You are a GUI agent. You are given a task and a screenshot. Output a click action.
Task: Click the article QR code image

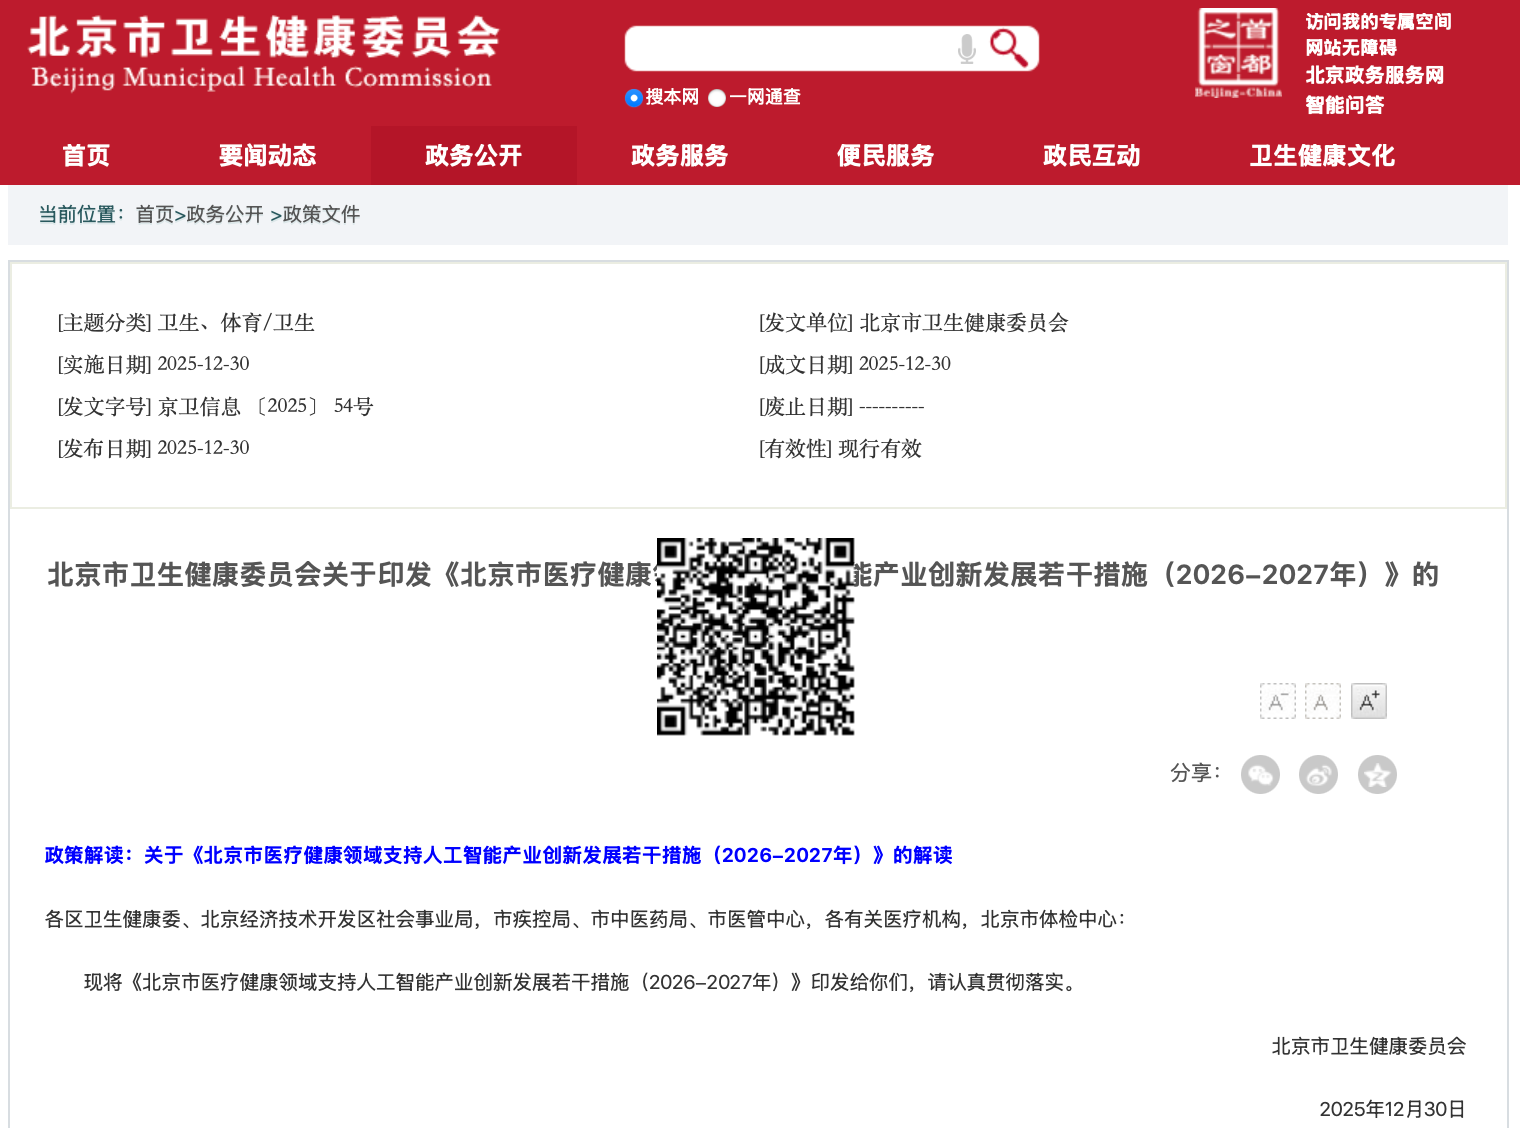[756, 637]
